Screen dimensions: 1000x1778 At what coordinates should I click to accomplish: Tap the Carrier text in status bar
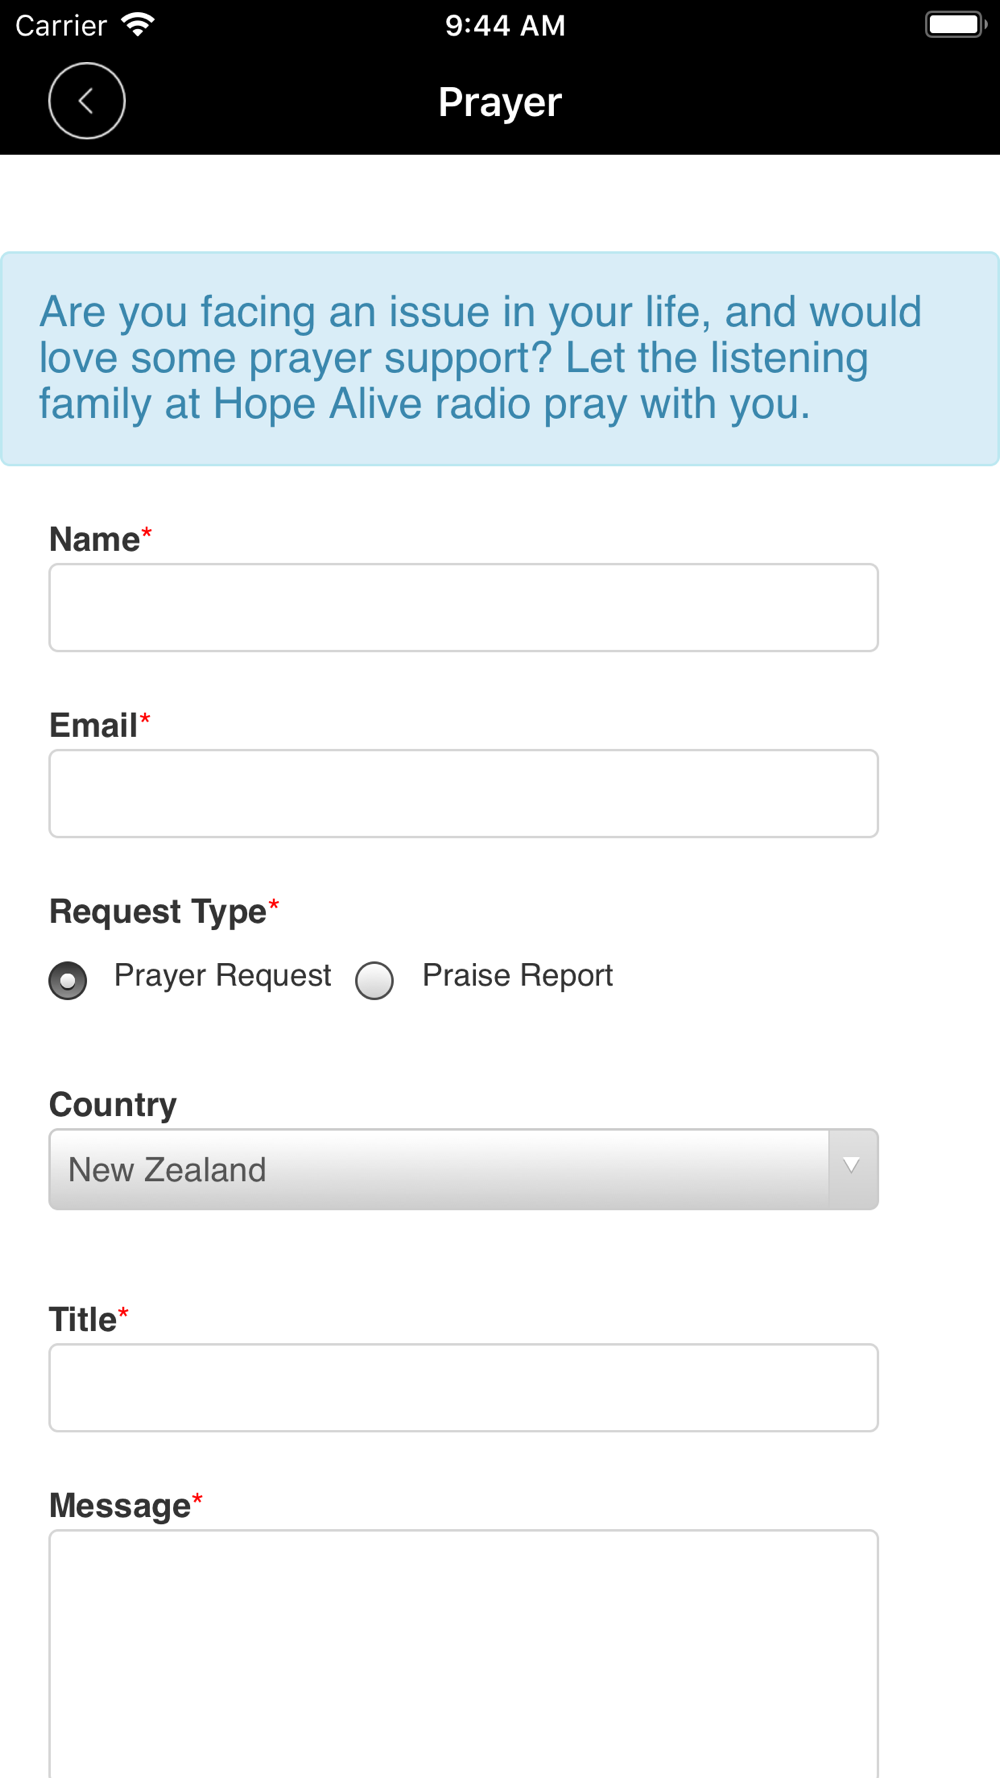(61, 25)
